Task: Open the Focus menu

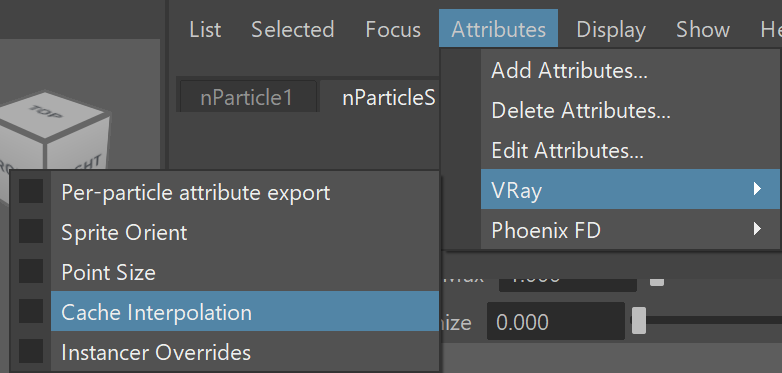Action: click(x=393, y=29)
